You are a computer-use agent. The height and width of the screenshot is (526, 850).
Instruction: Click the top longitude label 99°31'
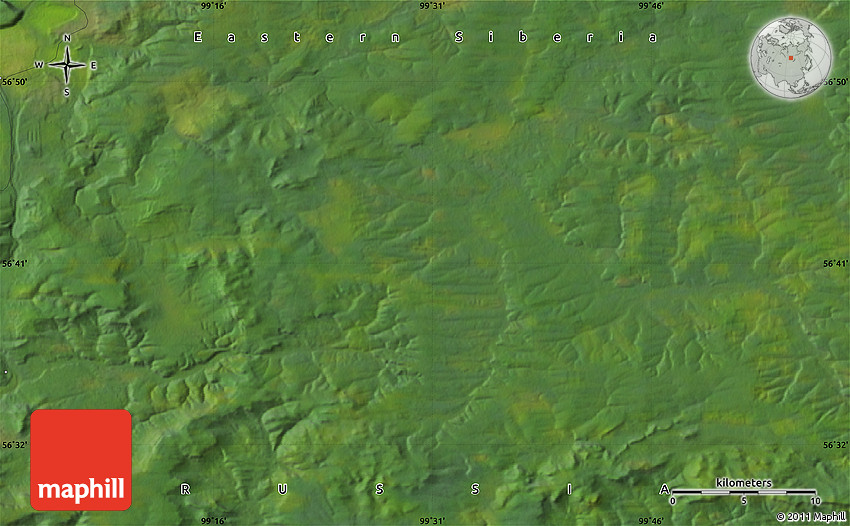click(x=432, y=6)
